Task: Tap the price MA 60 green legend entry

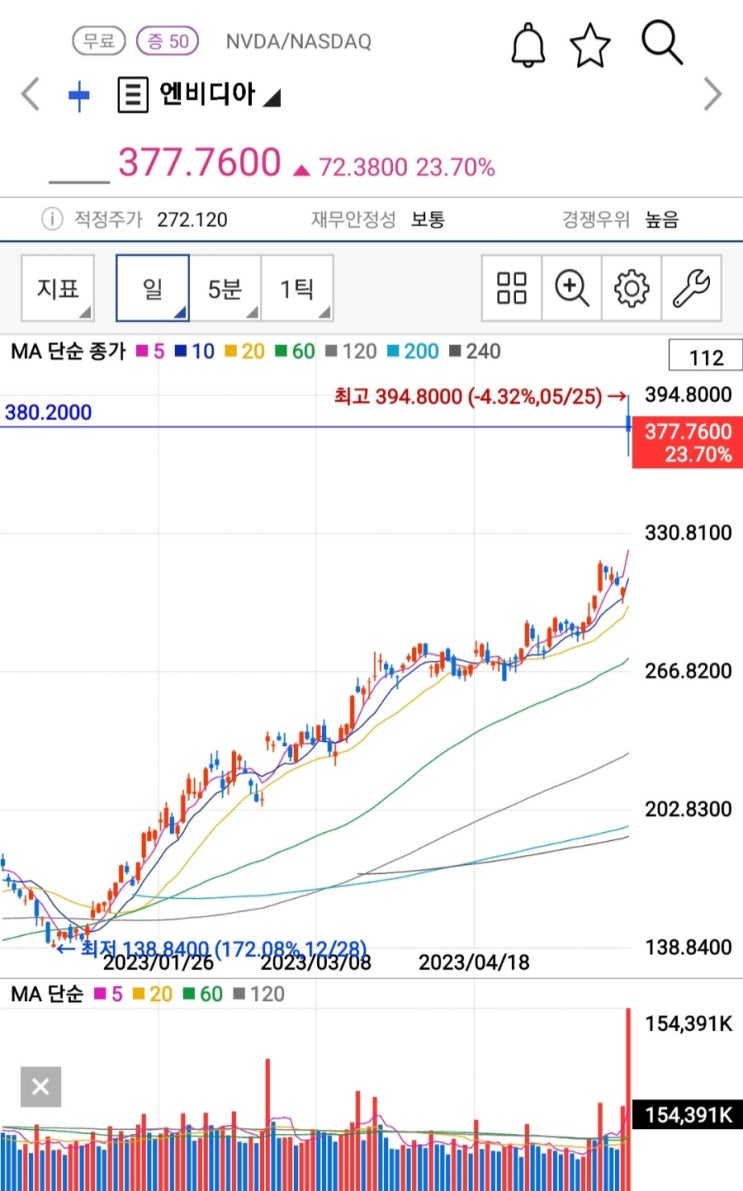Action: [295, 351]
